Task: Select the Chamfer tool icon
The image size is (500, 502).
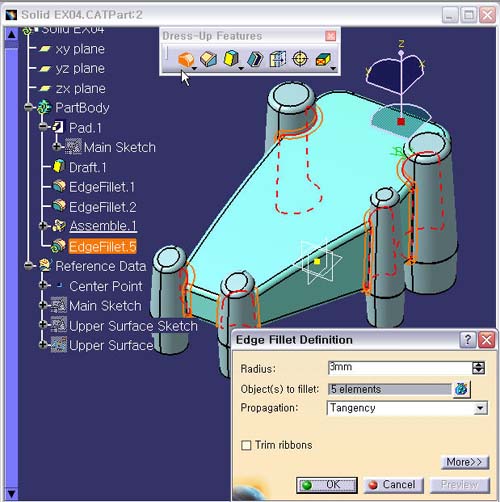Action: pos(209,59)
